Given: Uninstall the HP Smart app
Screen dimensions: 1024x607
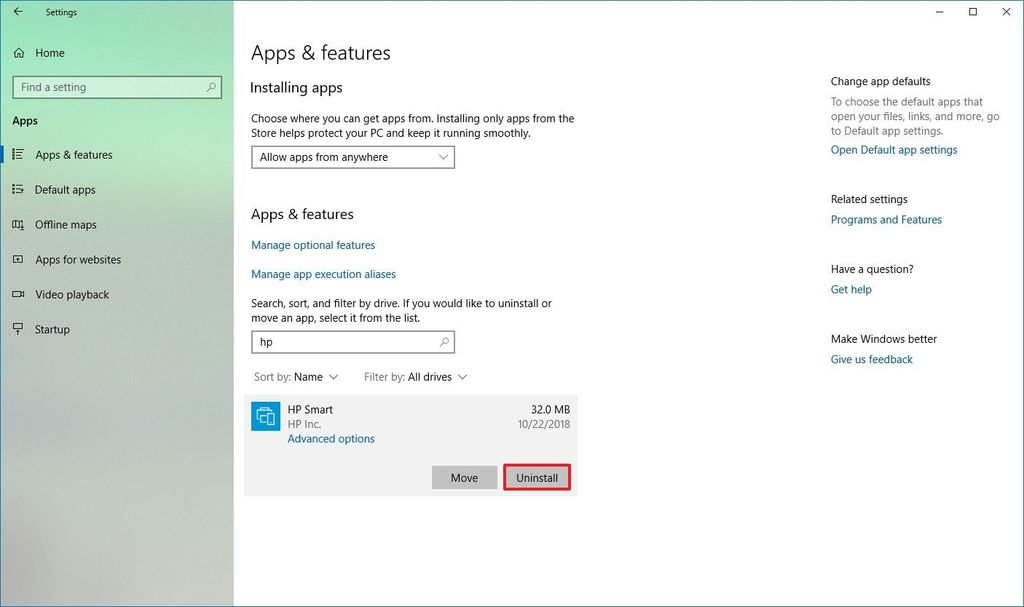Looking at the screenshot, I should tap(537, 477).
